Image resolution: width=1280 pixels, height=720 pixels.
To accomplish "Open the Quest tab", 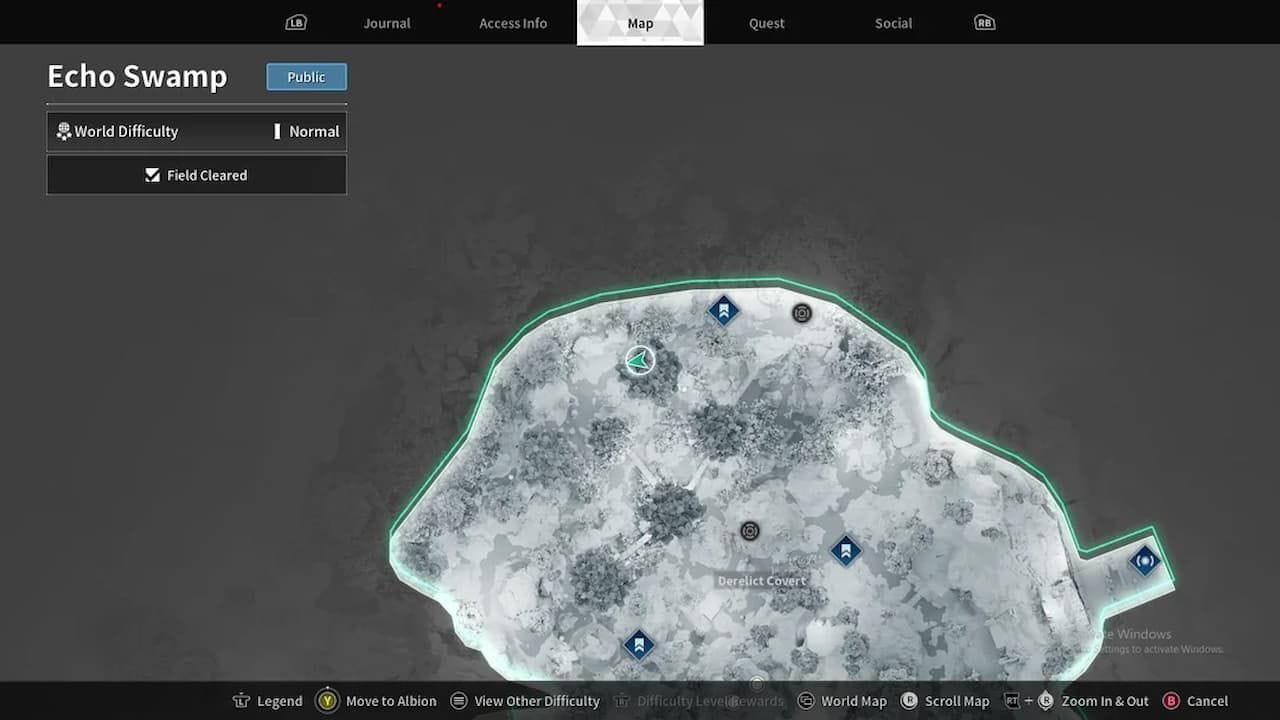I will click(767, 23).
